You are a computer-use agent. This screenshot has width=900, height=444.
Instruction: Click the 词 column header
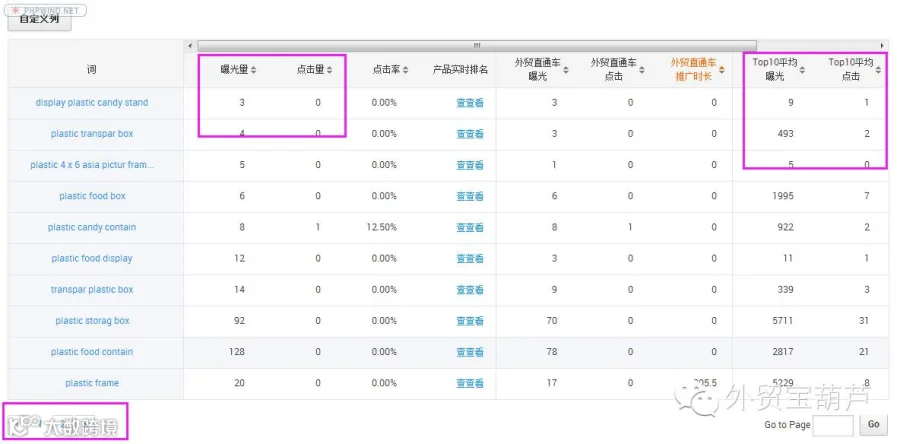[92, 70]
